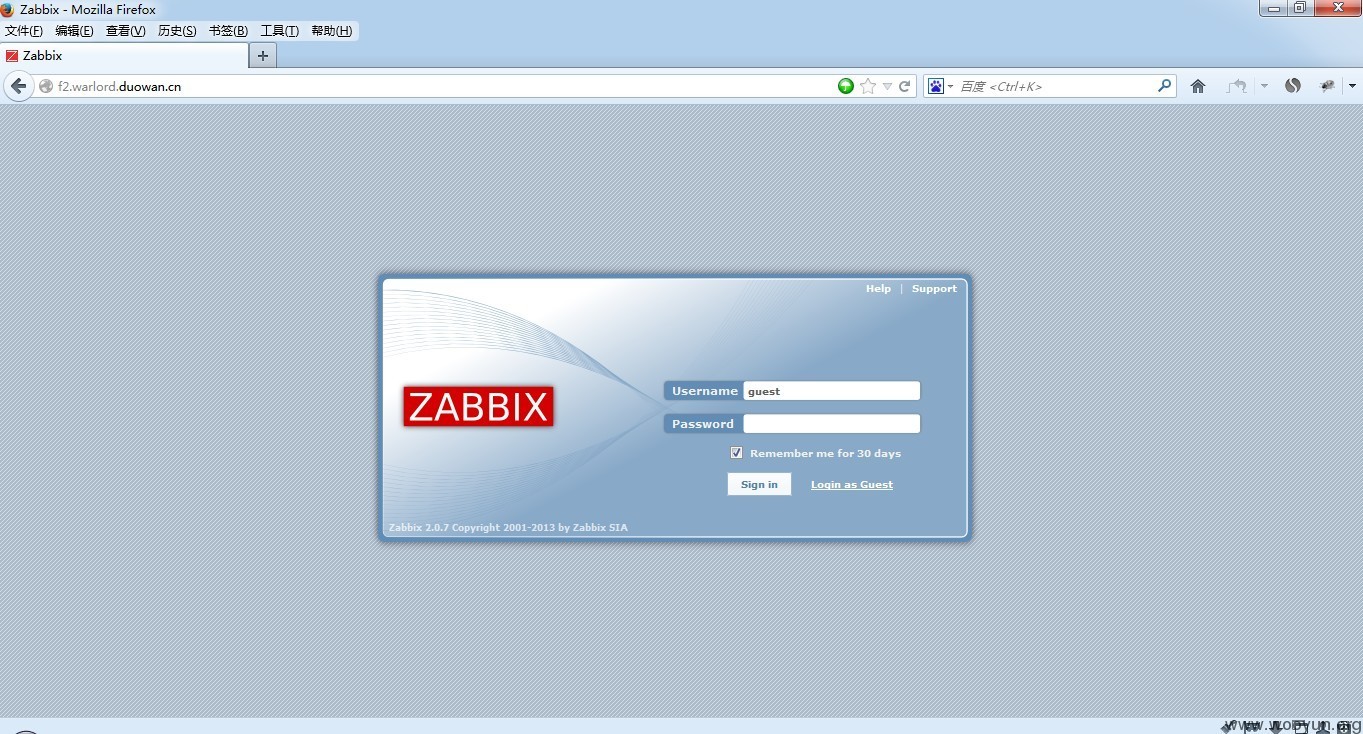This screenshot has height=734, width=1363.
Task: Open the 帮助(H) menu
Action: [x=332, y=31]
